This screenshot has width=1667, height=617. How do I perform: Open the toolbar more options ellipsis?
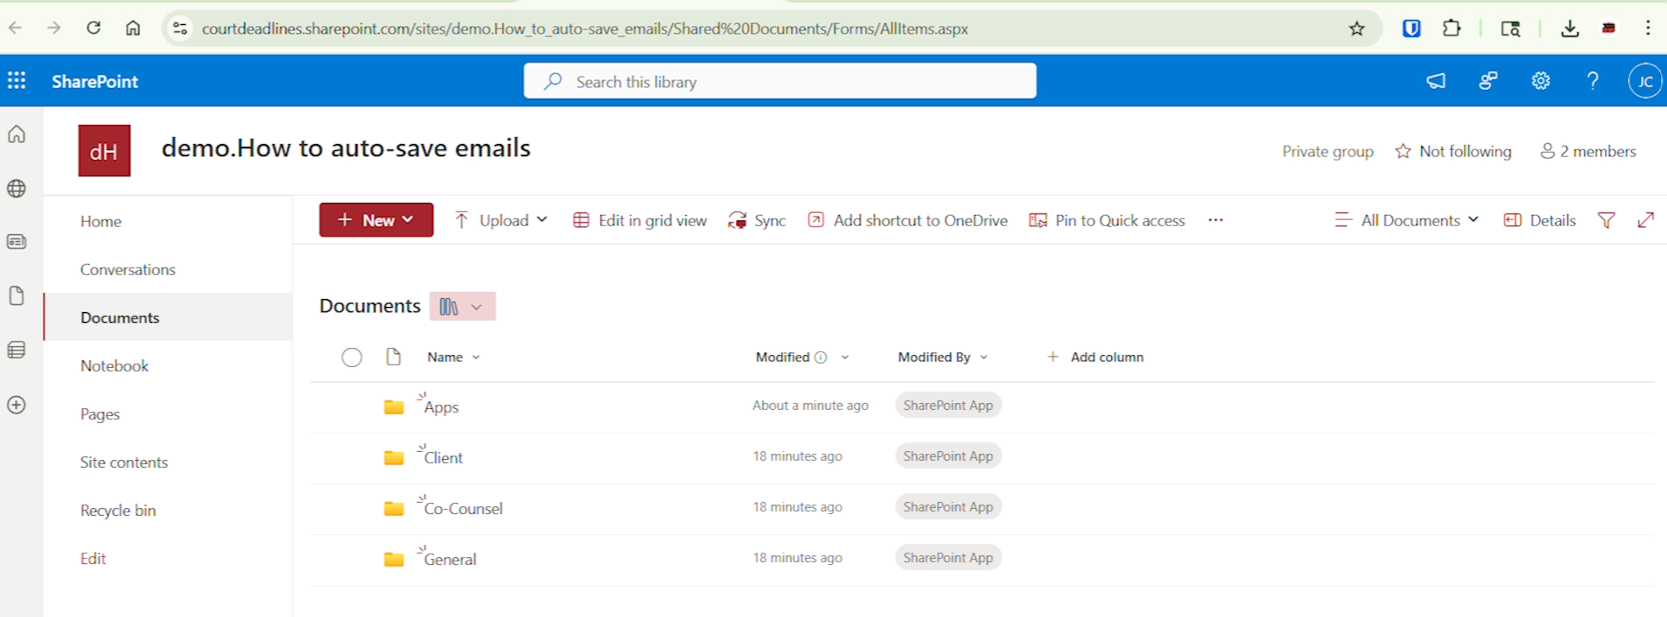pyautogui.click(x=1215, y=220)
